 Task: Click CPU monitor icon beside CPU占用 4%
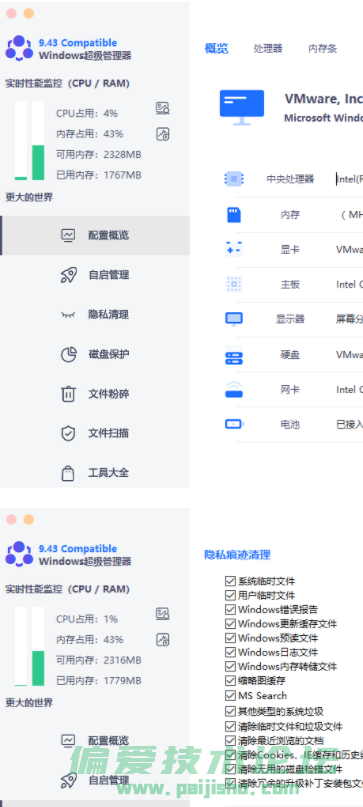[x=163, y=108]
